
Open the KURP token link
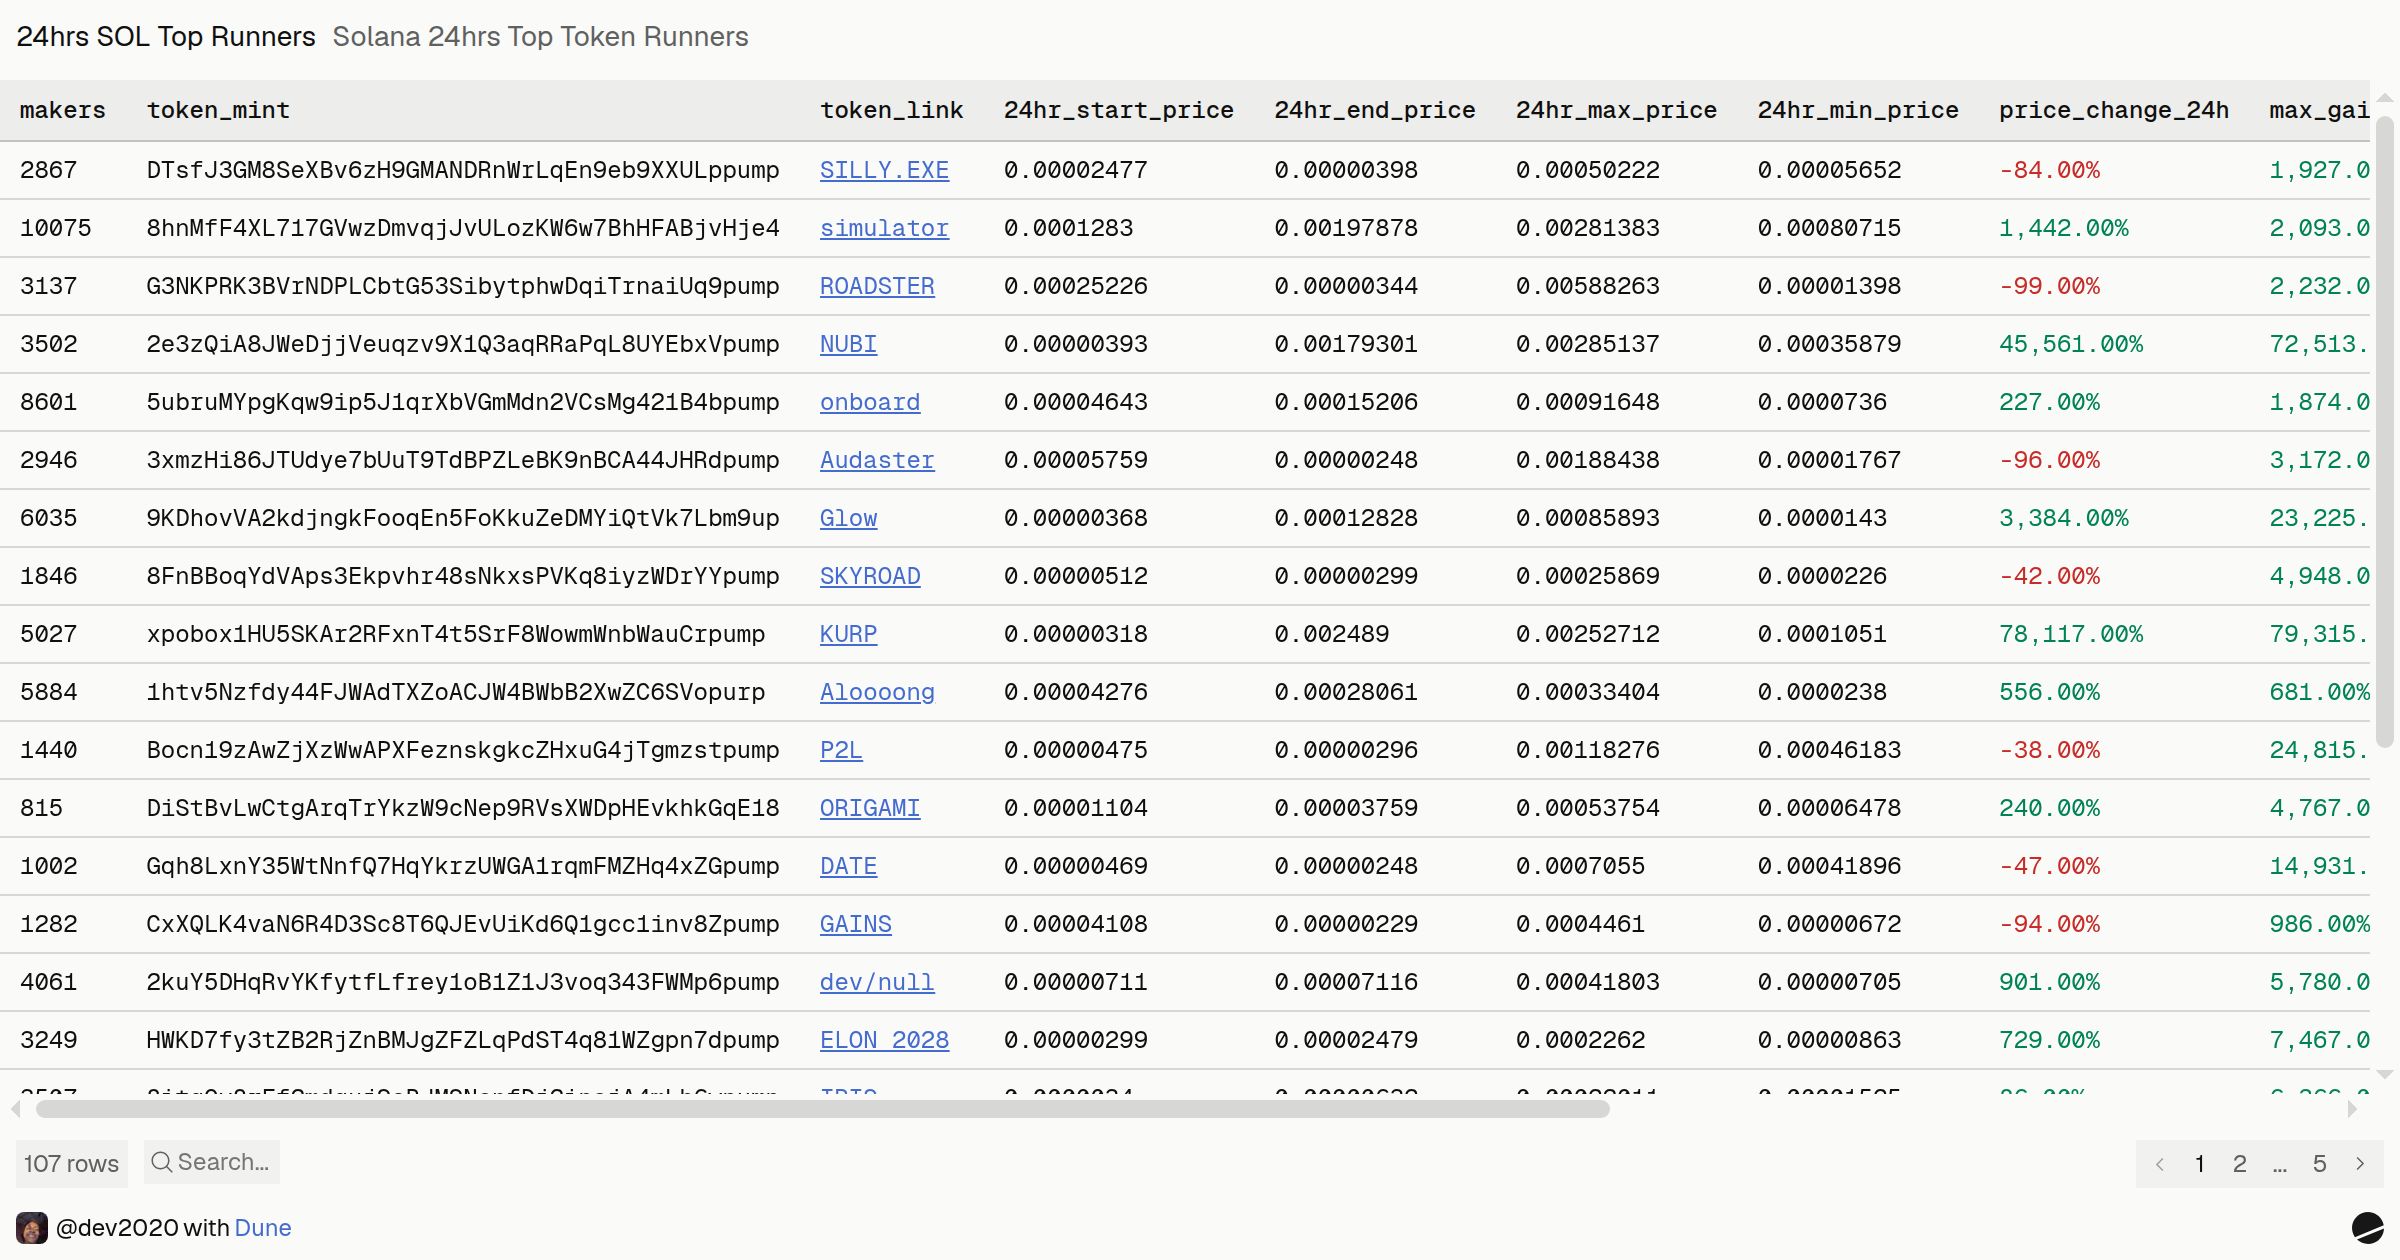point(848,634)
